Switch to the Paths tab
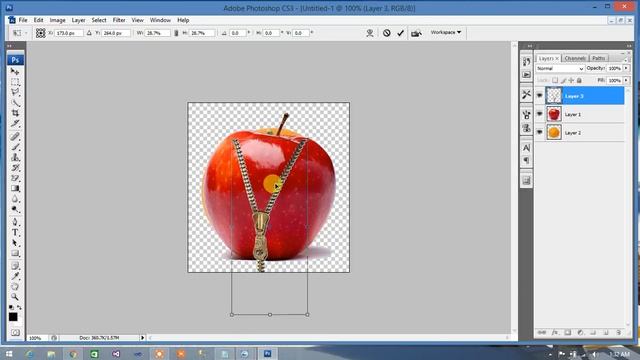This screenshot has height=360, width=640. 598,58
